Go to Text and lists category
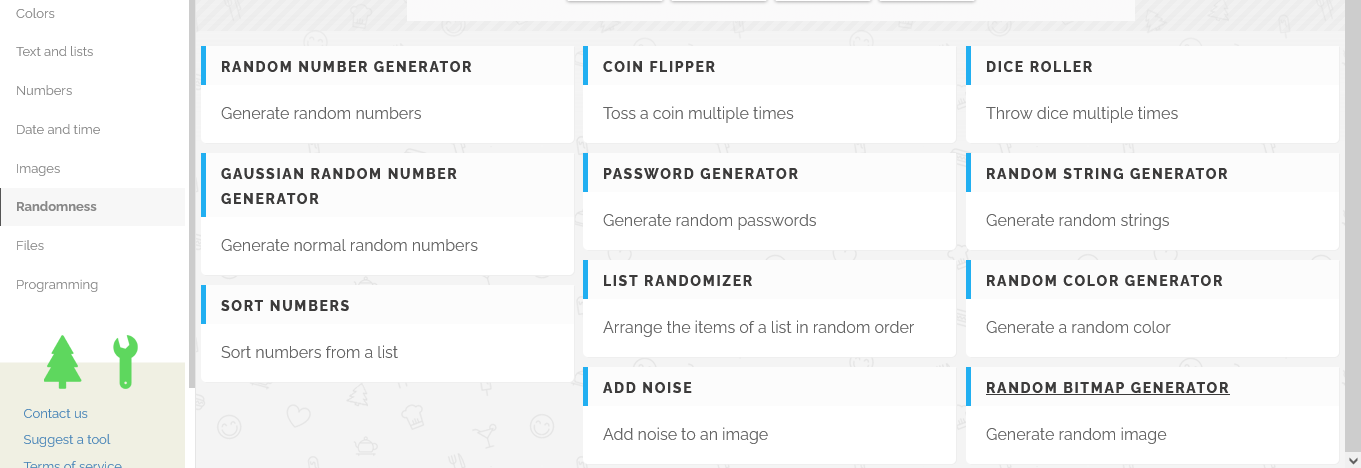The width and height of the screenshot is (1361, 468). [54, 52]
